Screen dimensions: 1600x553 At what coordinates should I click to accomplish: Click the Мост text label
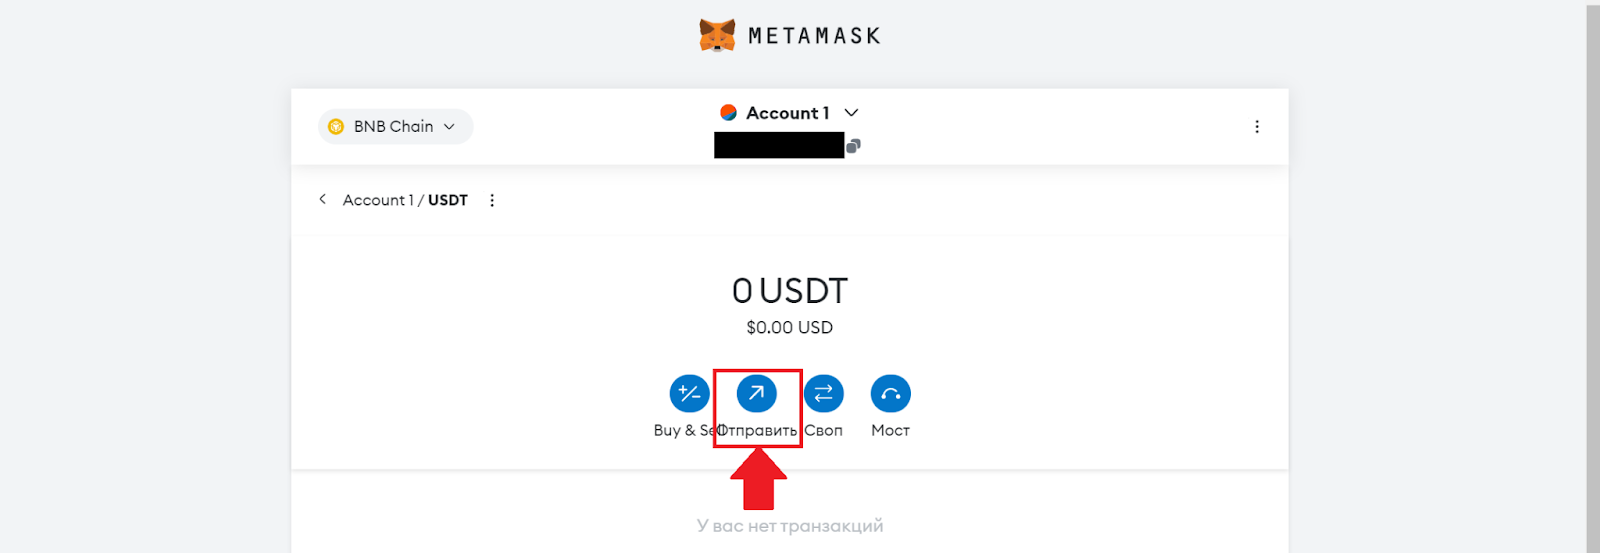pyautogui.click(x=890, y=430)
